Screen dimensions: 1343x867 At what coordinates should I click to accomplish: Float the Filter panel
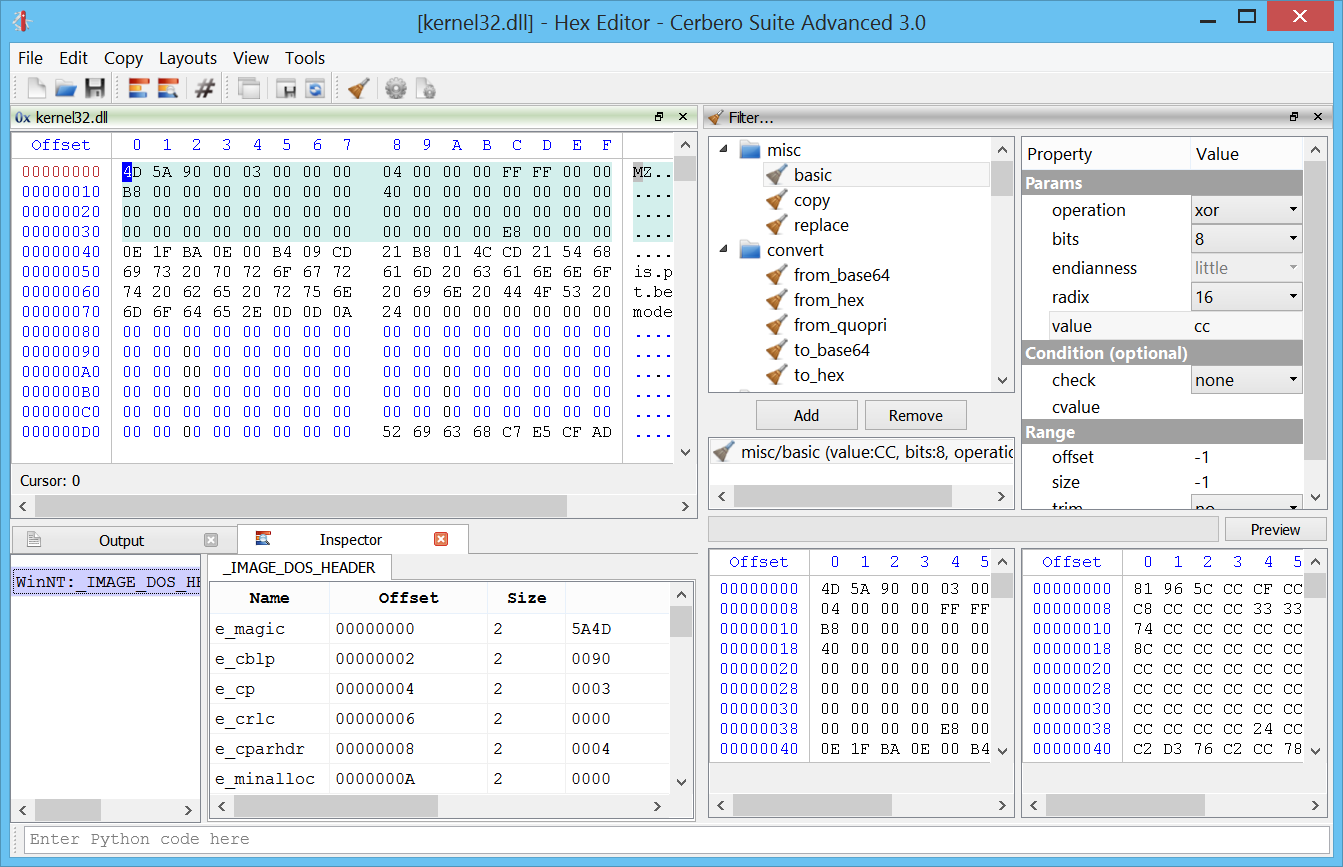tap(1294, 117)
